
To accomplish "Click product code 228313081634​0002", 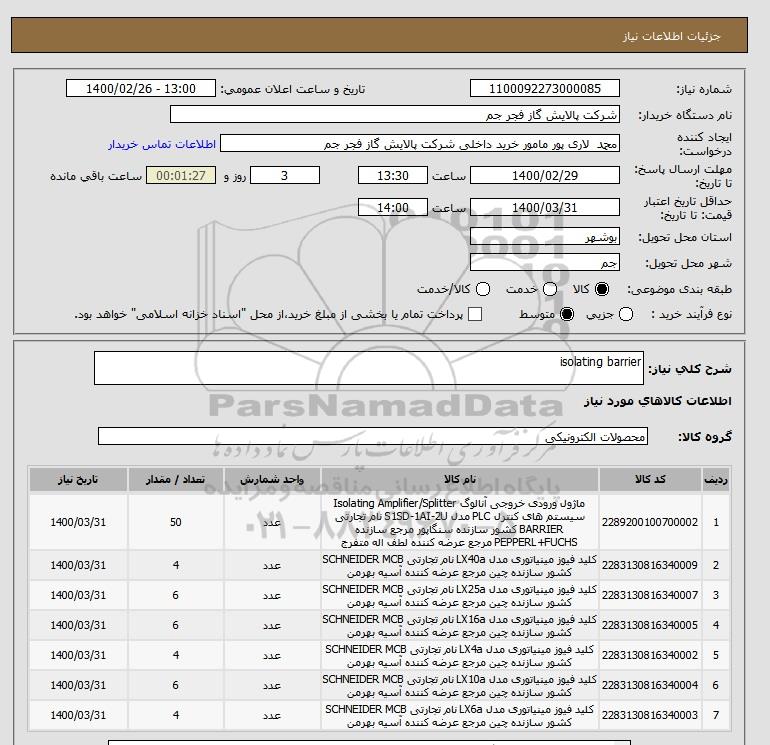I will click(650, 655).
